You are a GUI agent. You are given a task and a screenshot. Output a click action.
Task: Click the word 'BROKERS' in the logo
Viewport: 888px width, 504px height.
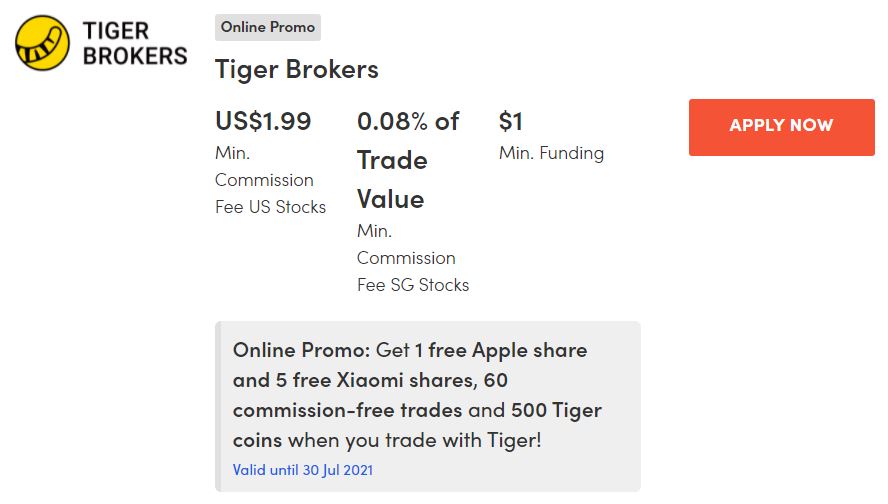click(134, 56)
